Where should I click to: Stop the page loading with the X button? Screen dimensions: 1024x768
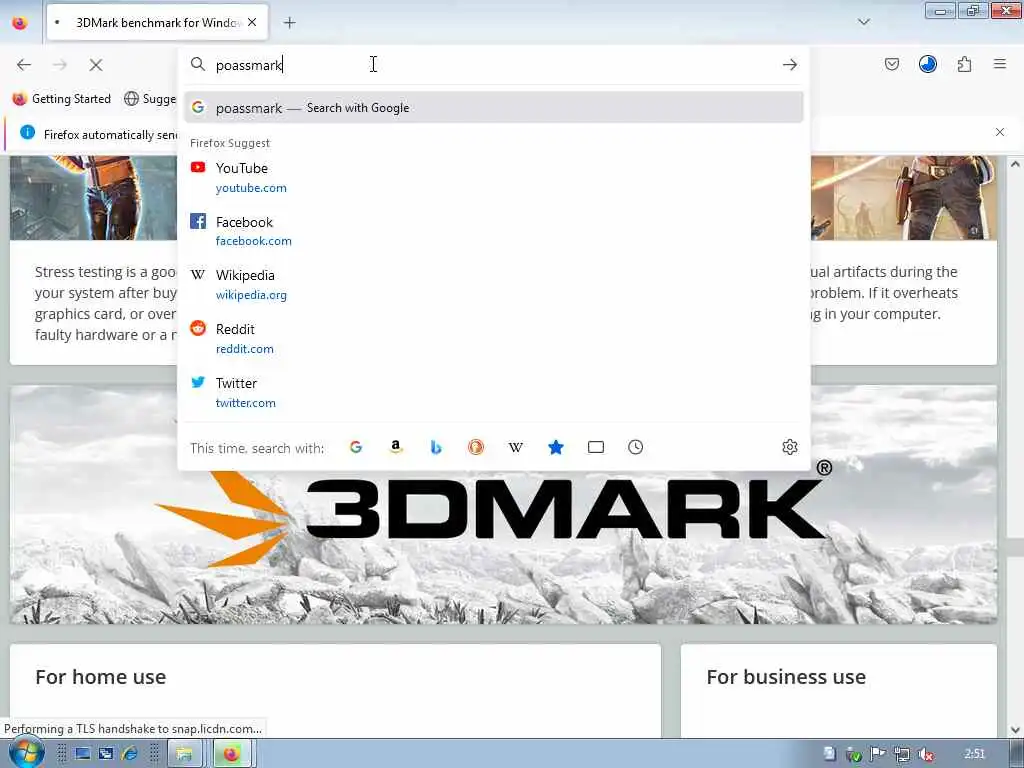(96, 65)
